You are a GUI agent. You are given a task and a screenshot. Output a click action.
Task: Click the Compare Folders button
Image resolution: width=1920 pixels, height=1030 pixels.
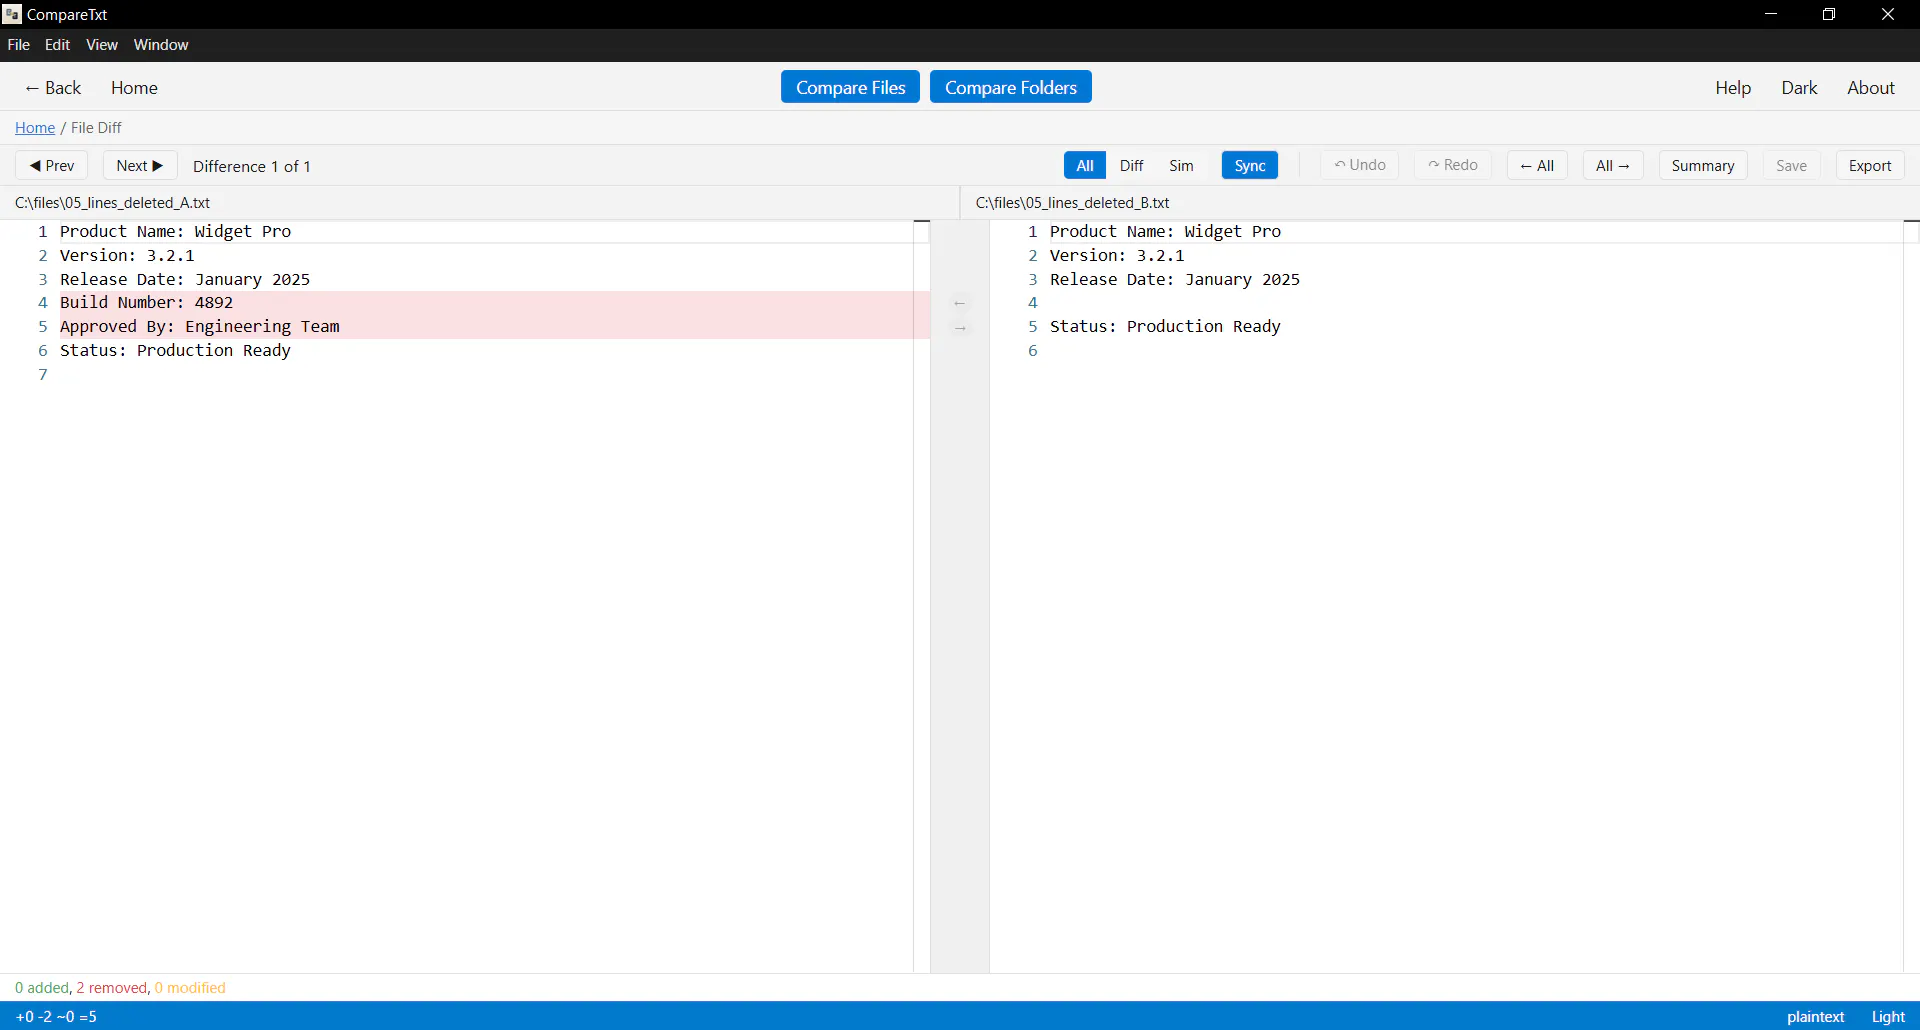point(1011,87)
